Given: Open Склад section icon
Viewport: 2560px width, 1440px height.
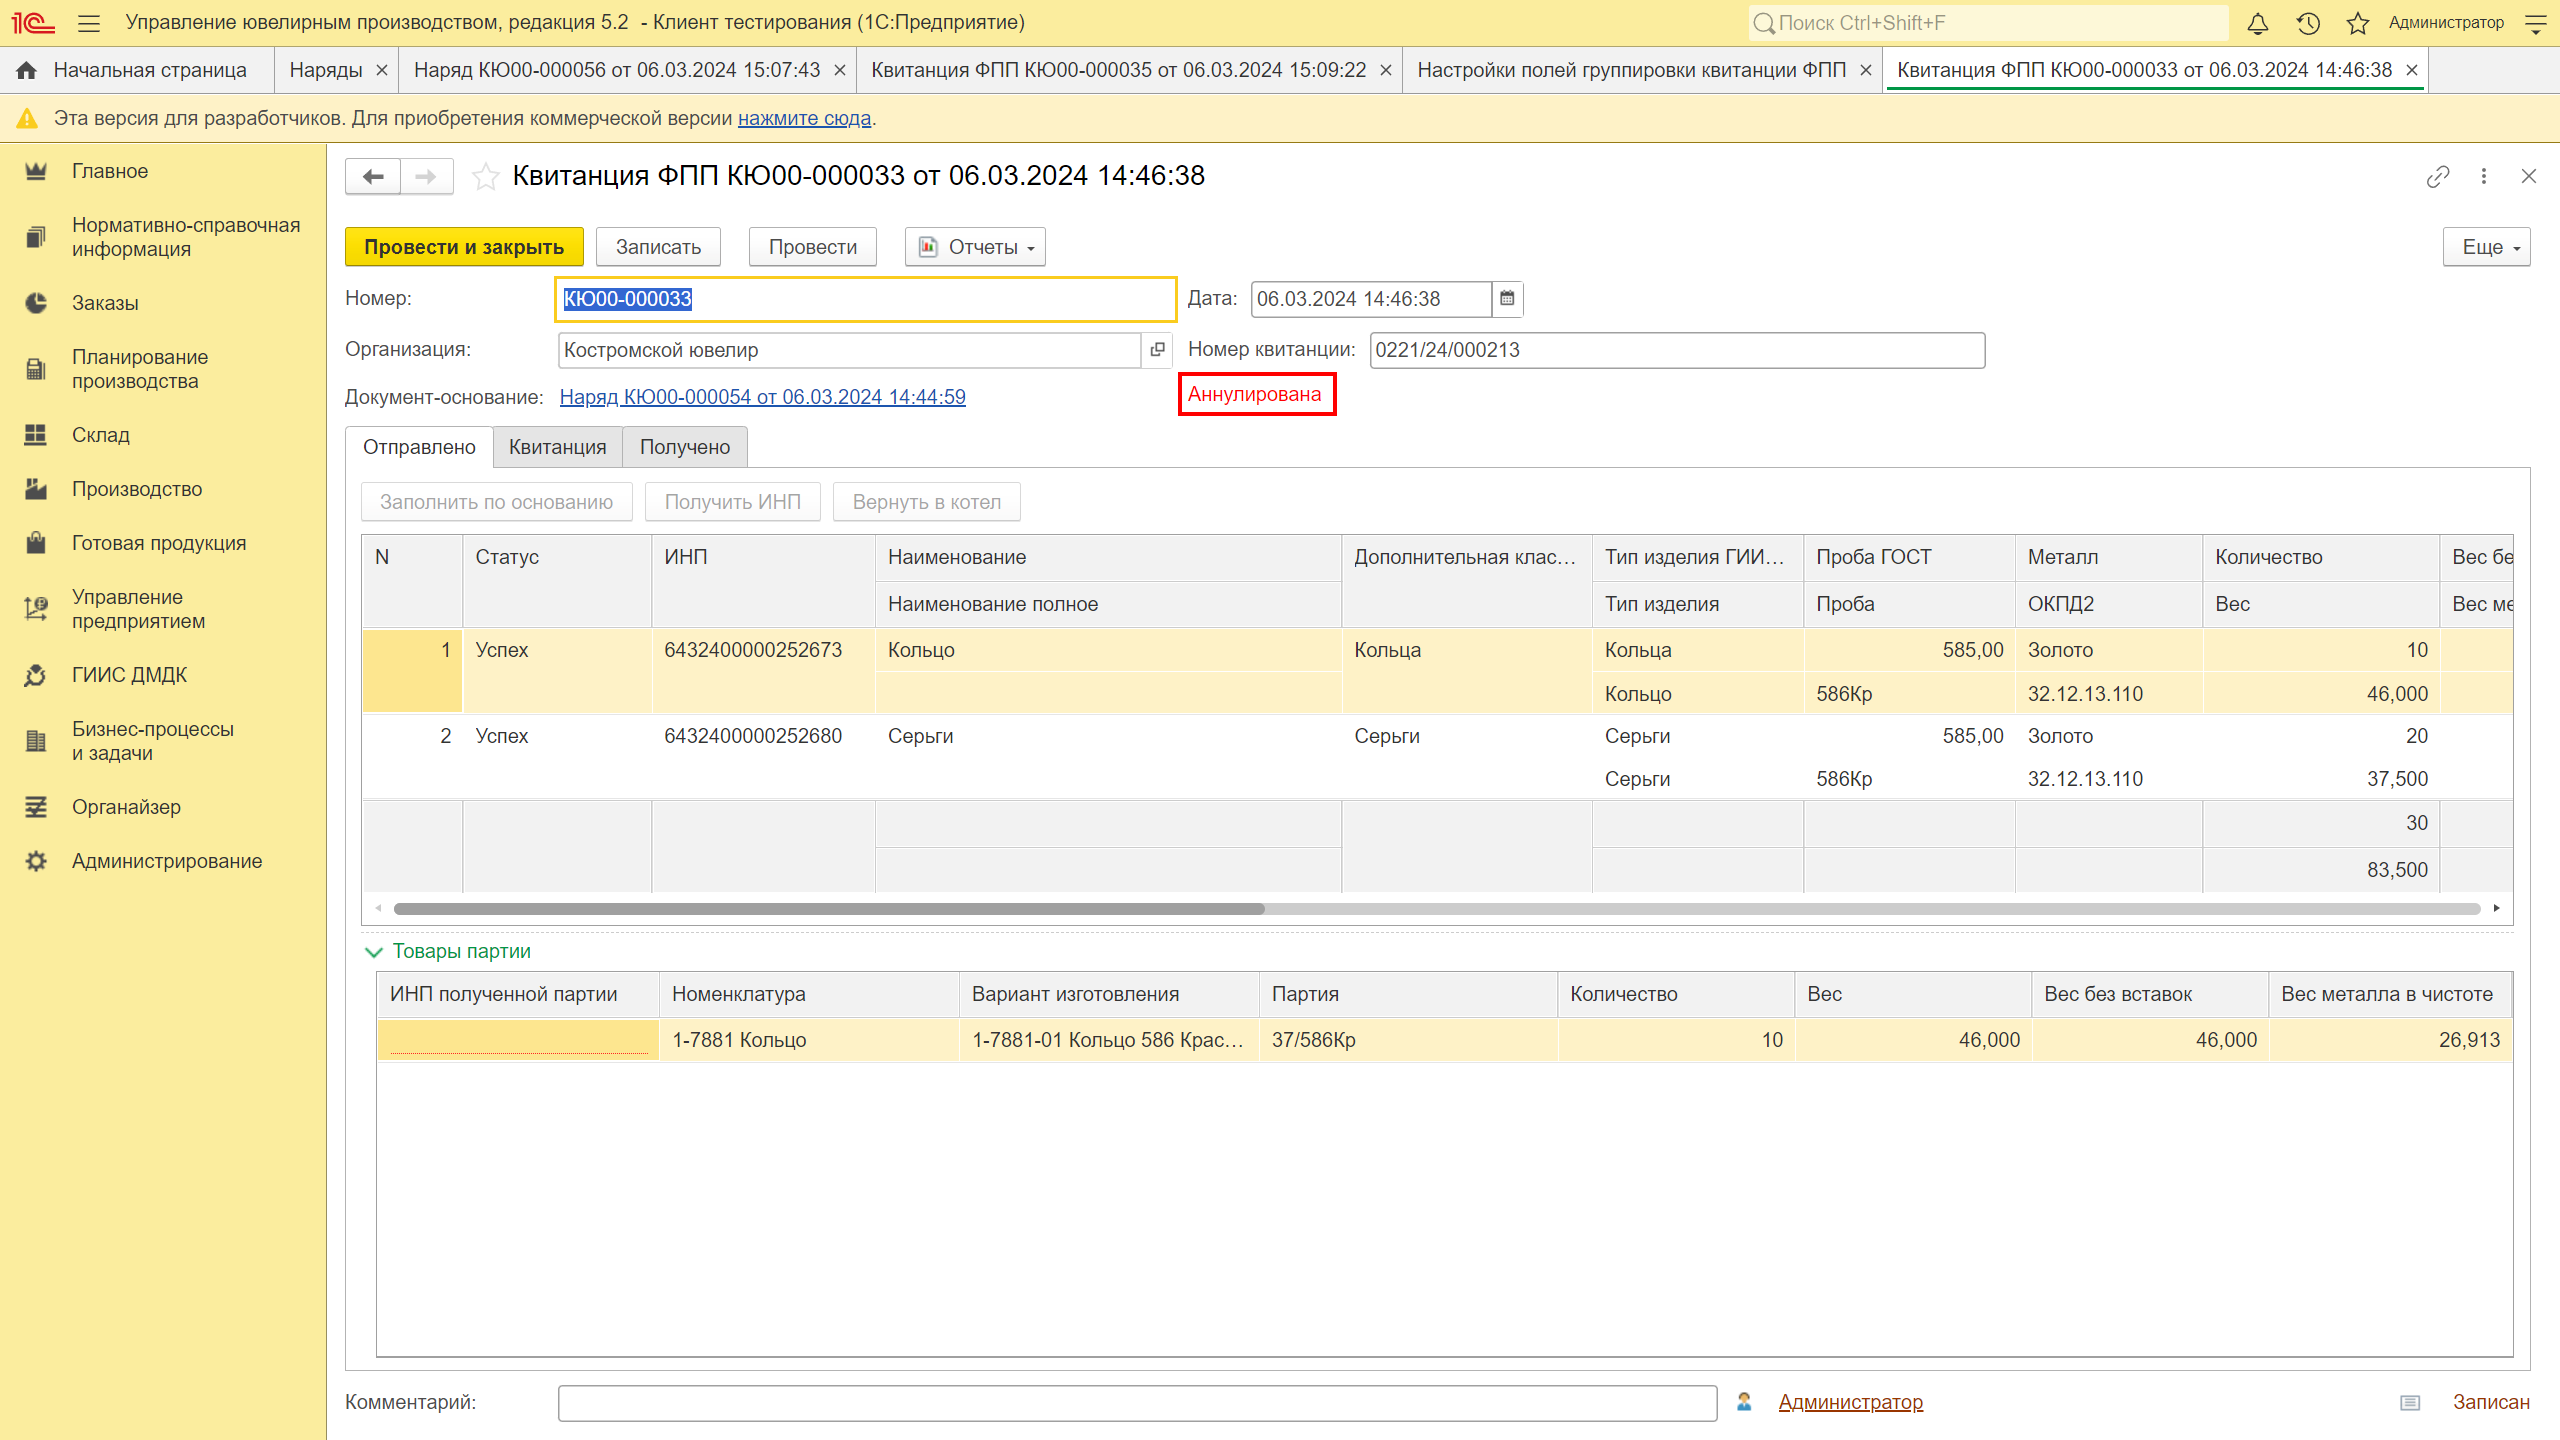Looking at the screenshot, I should (36, 435).
